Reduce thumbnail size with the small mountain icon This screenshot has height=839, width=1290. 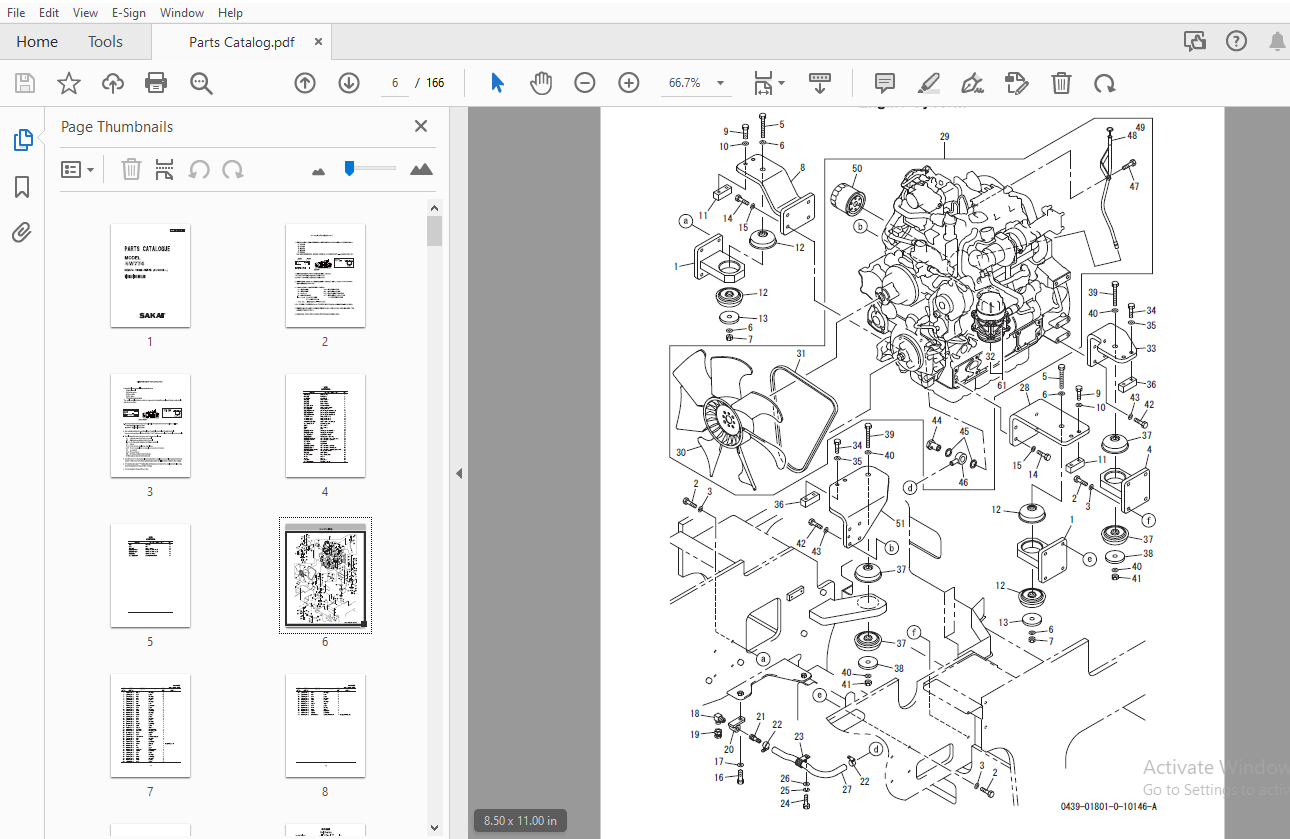pyautogui.click(x=319, y=171)
